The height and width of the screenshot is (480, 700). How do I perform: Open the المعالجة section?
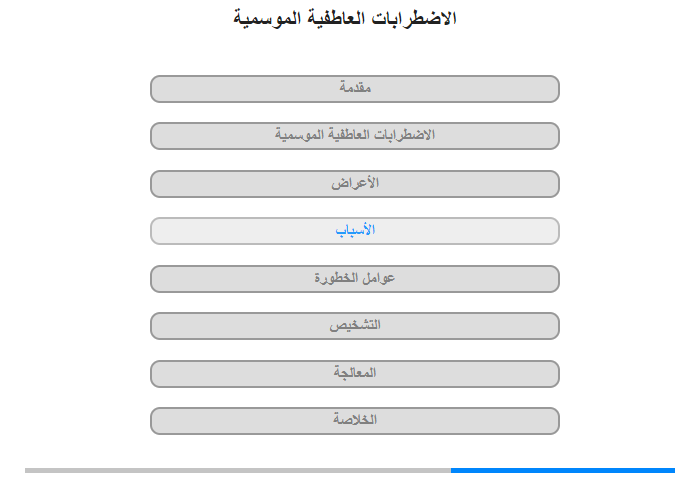355,374
